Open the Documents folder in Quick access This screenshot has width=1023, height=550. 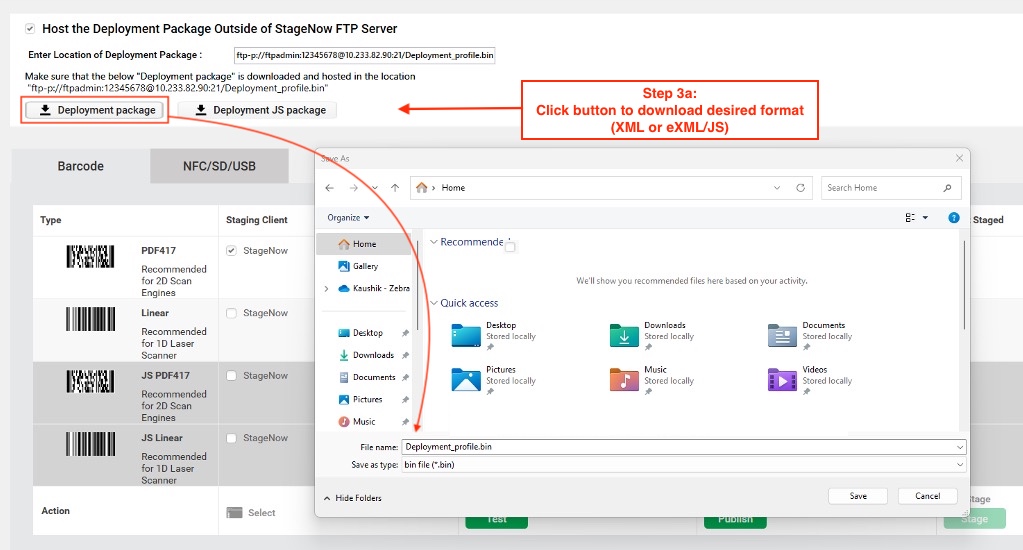point(782,335)
